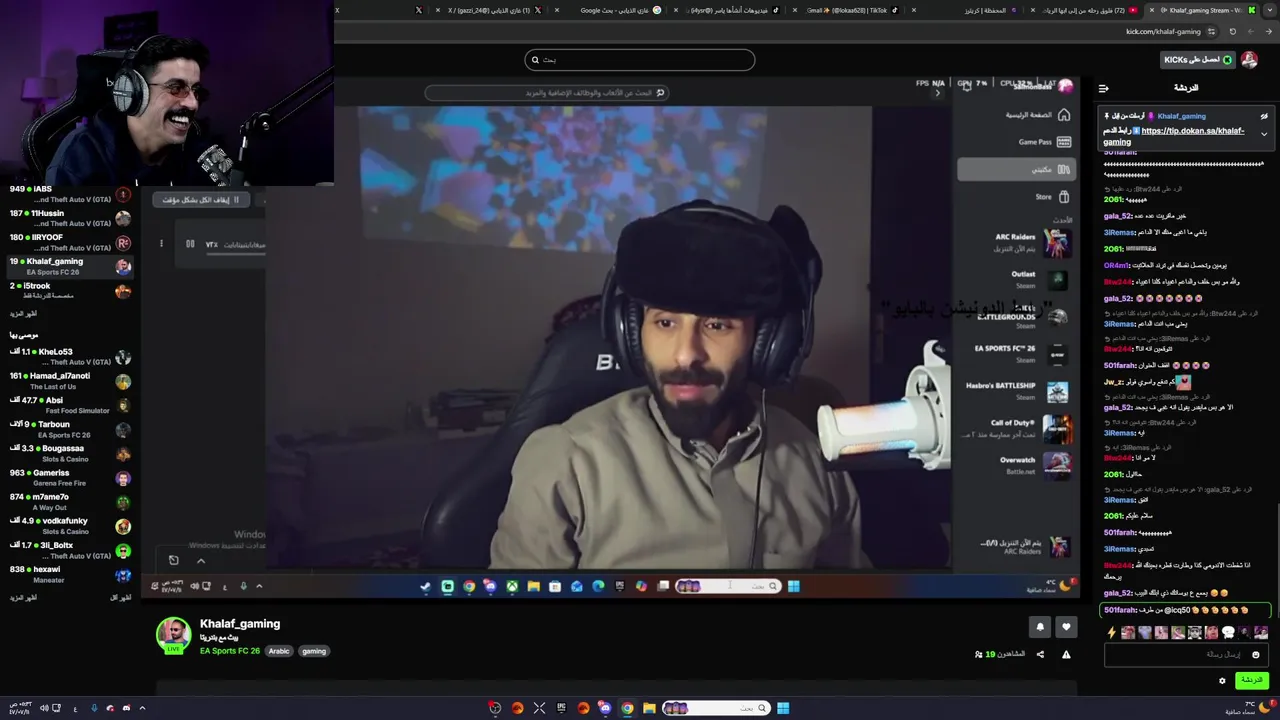Open vodkafunky recommended channel
This screenshot has width=1280, height=720.
pos(68,526)
